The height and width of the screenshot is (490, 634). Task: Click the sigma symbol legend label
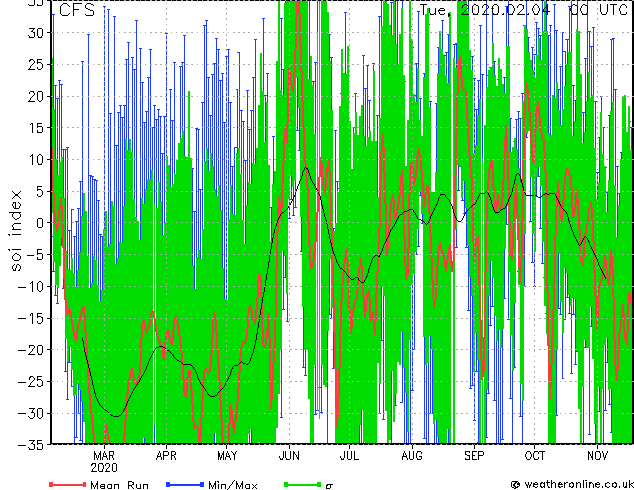(x=329, y=485)
